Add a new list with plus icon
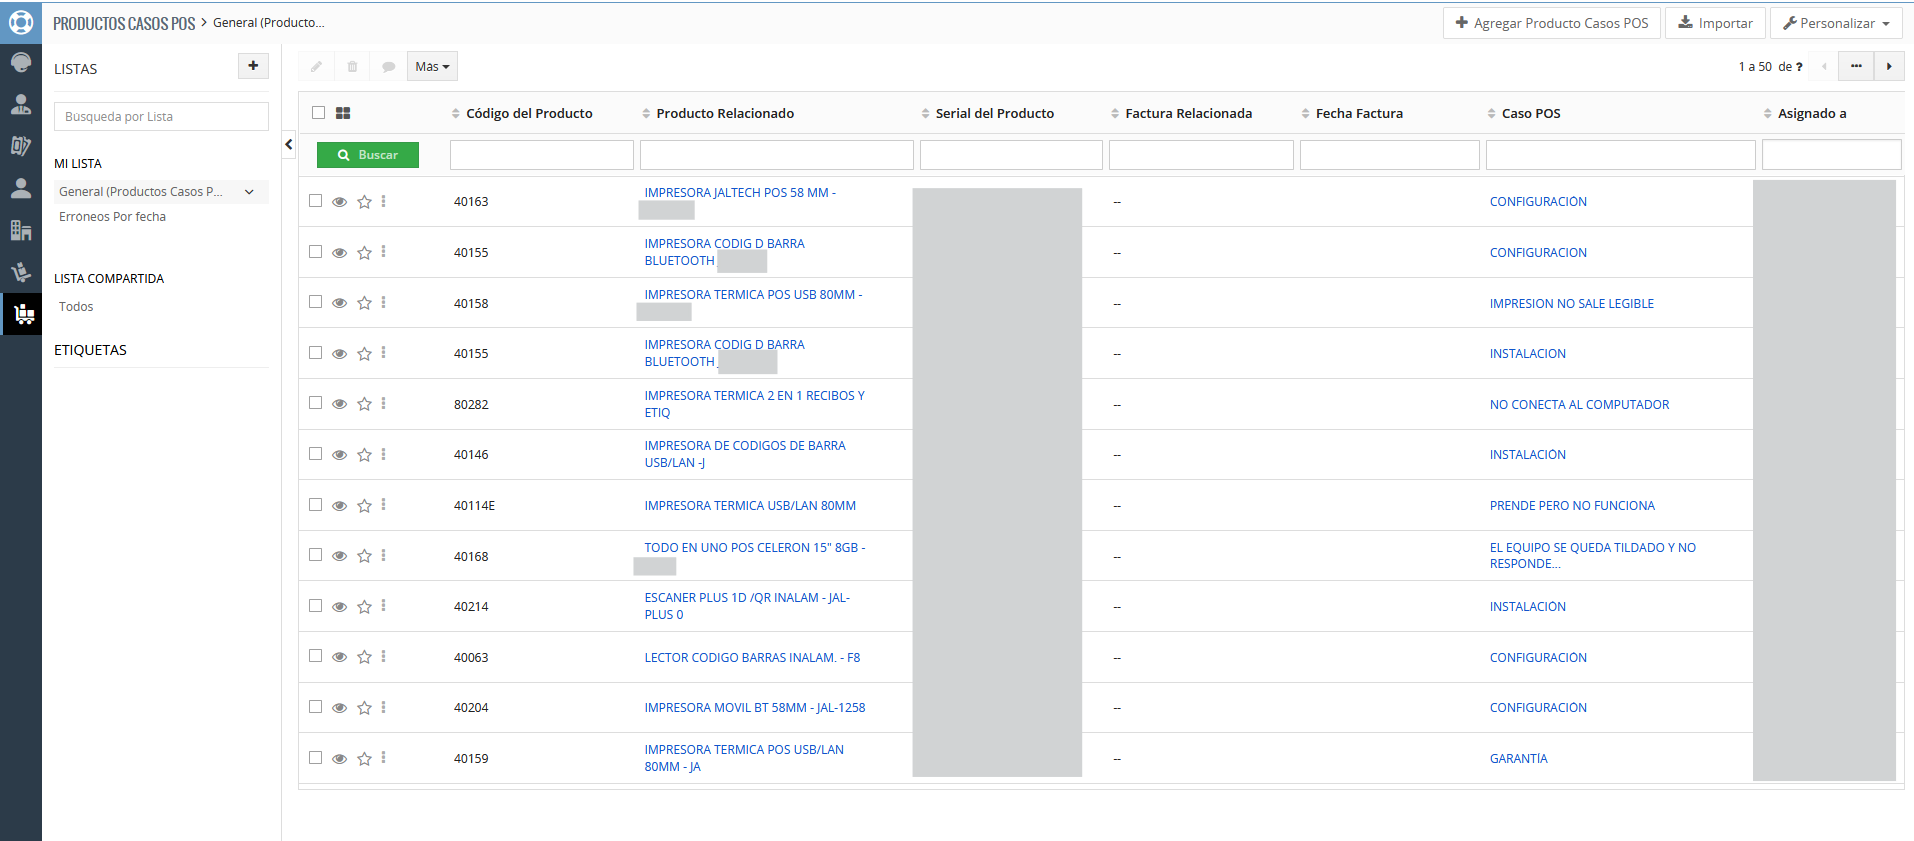This screenshot has width=1914, height=841. click(x=253, y=66)
